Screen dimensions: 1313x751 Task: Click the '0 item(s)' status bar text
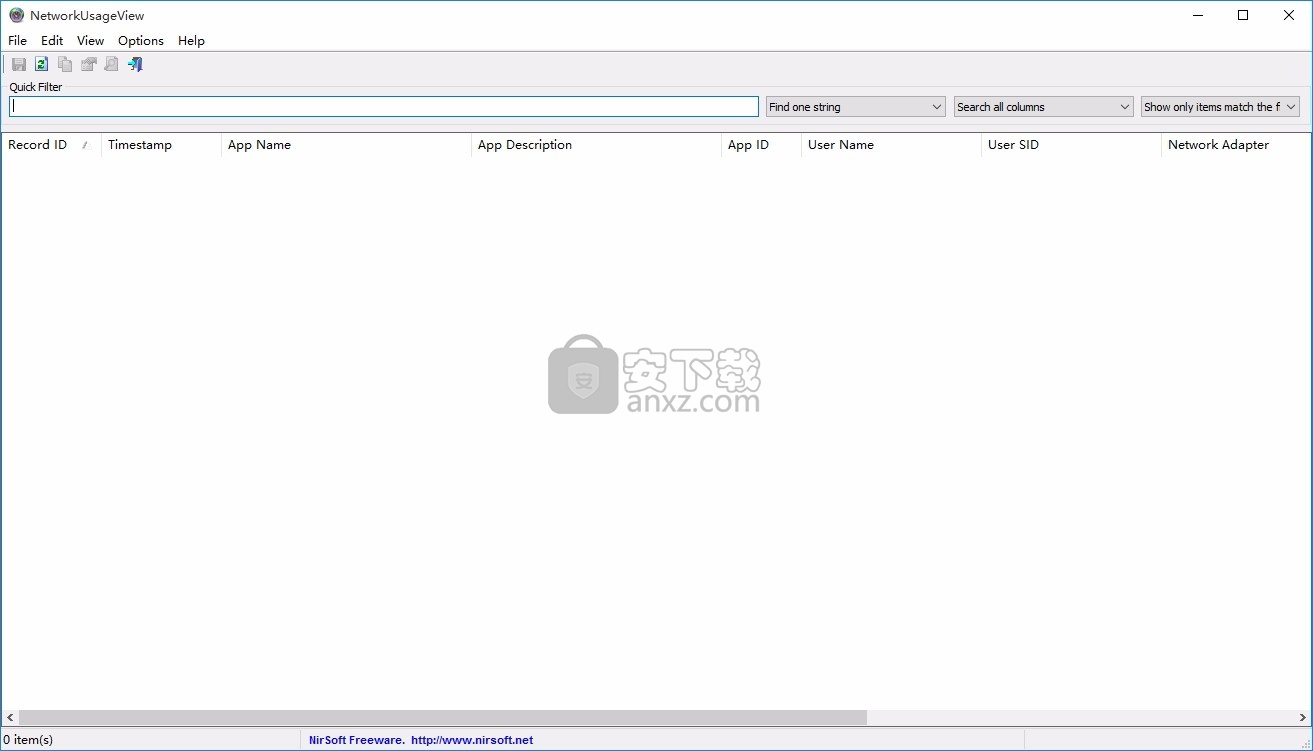(28, 740)
